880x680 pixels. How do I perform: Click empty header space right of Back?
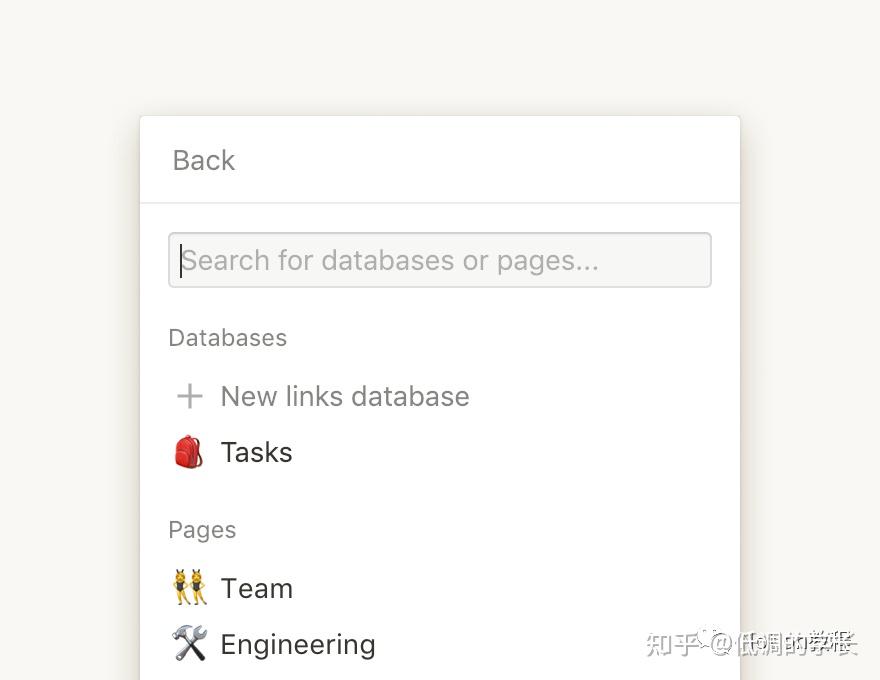pos(500,160)
